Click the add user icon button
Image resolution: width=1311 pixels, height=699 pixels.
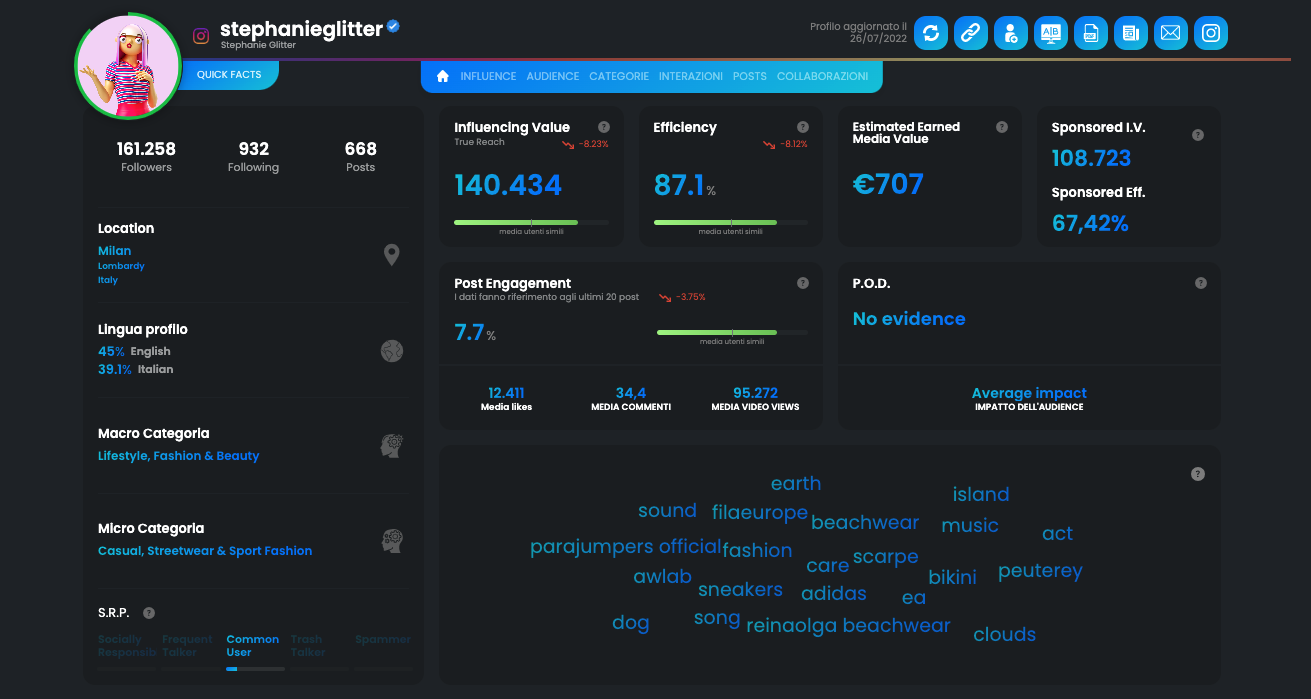tap(1010, 33)
